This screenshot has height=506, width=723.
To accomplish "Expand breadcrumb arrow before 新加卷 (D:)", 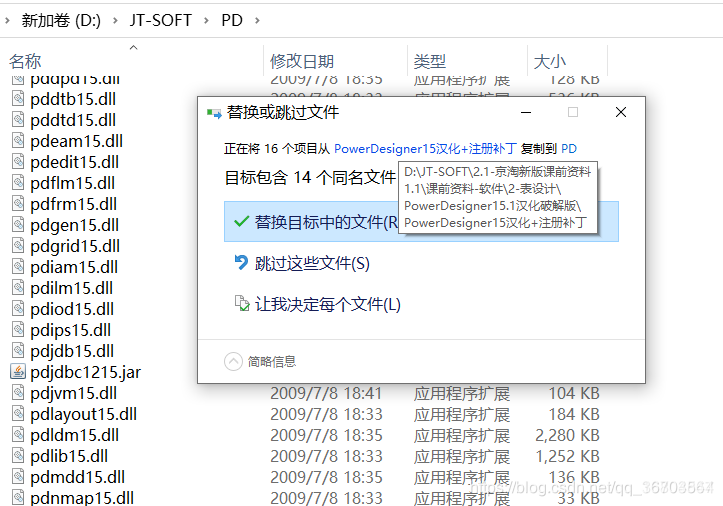I will tap(7, 20).
